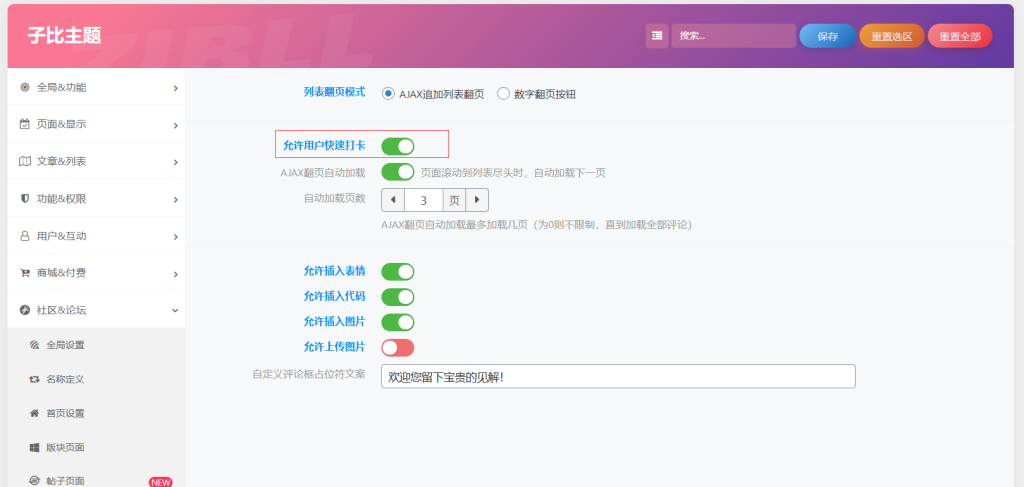This screenshot has height=487, width=1024.
Task: Click the 页面&显示 calendar icon
Action: click(25, 124)
